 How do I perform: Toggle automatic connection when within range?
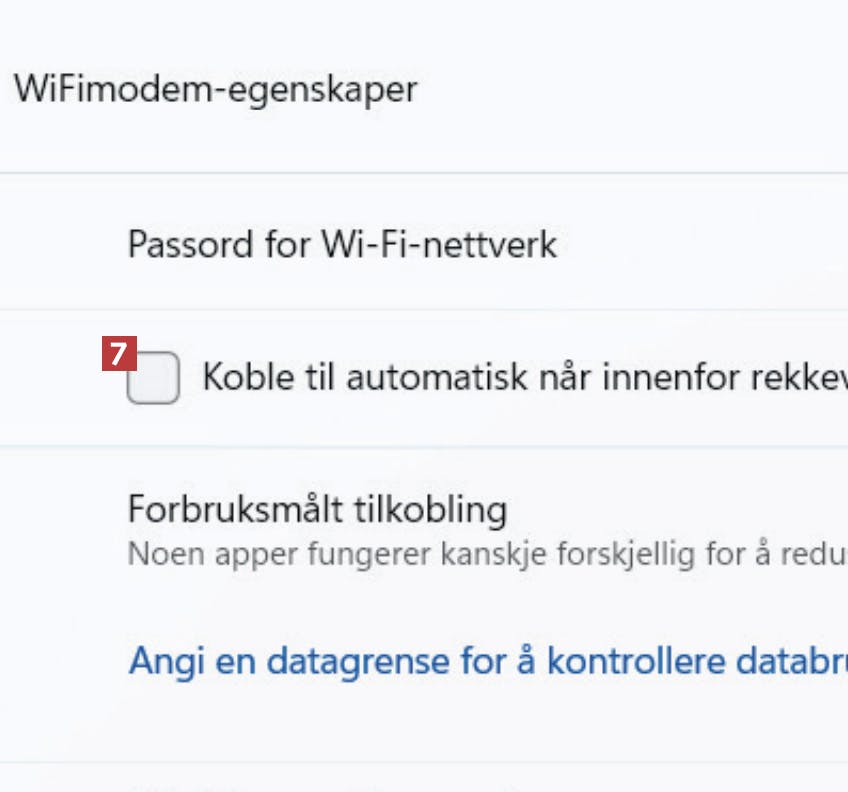coord(153,378)
